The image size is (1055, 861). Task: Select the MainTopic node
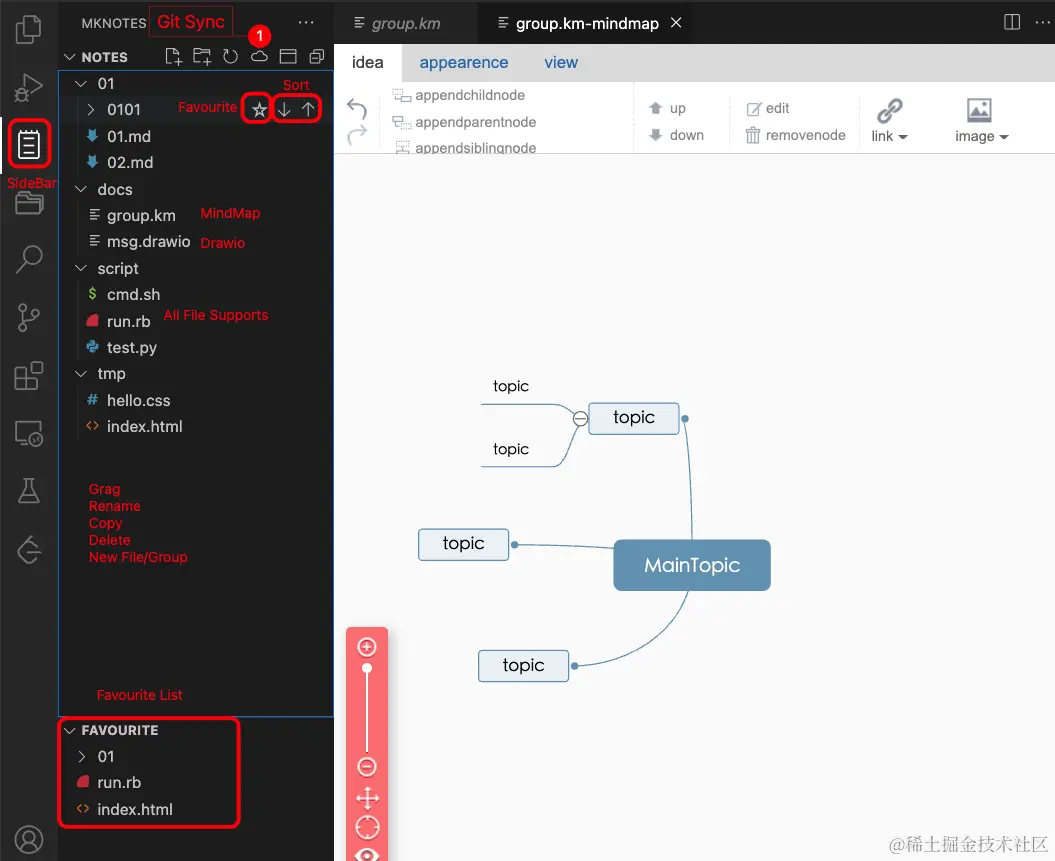click(x=692, y=565)
